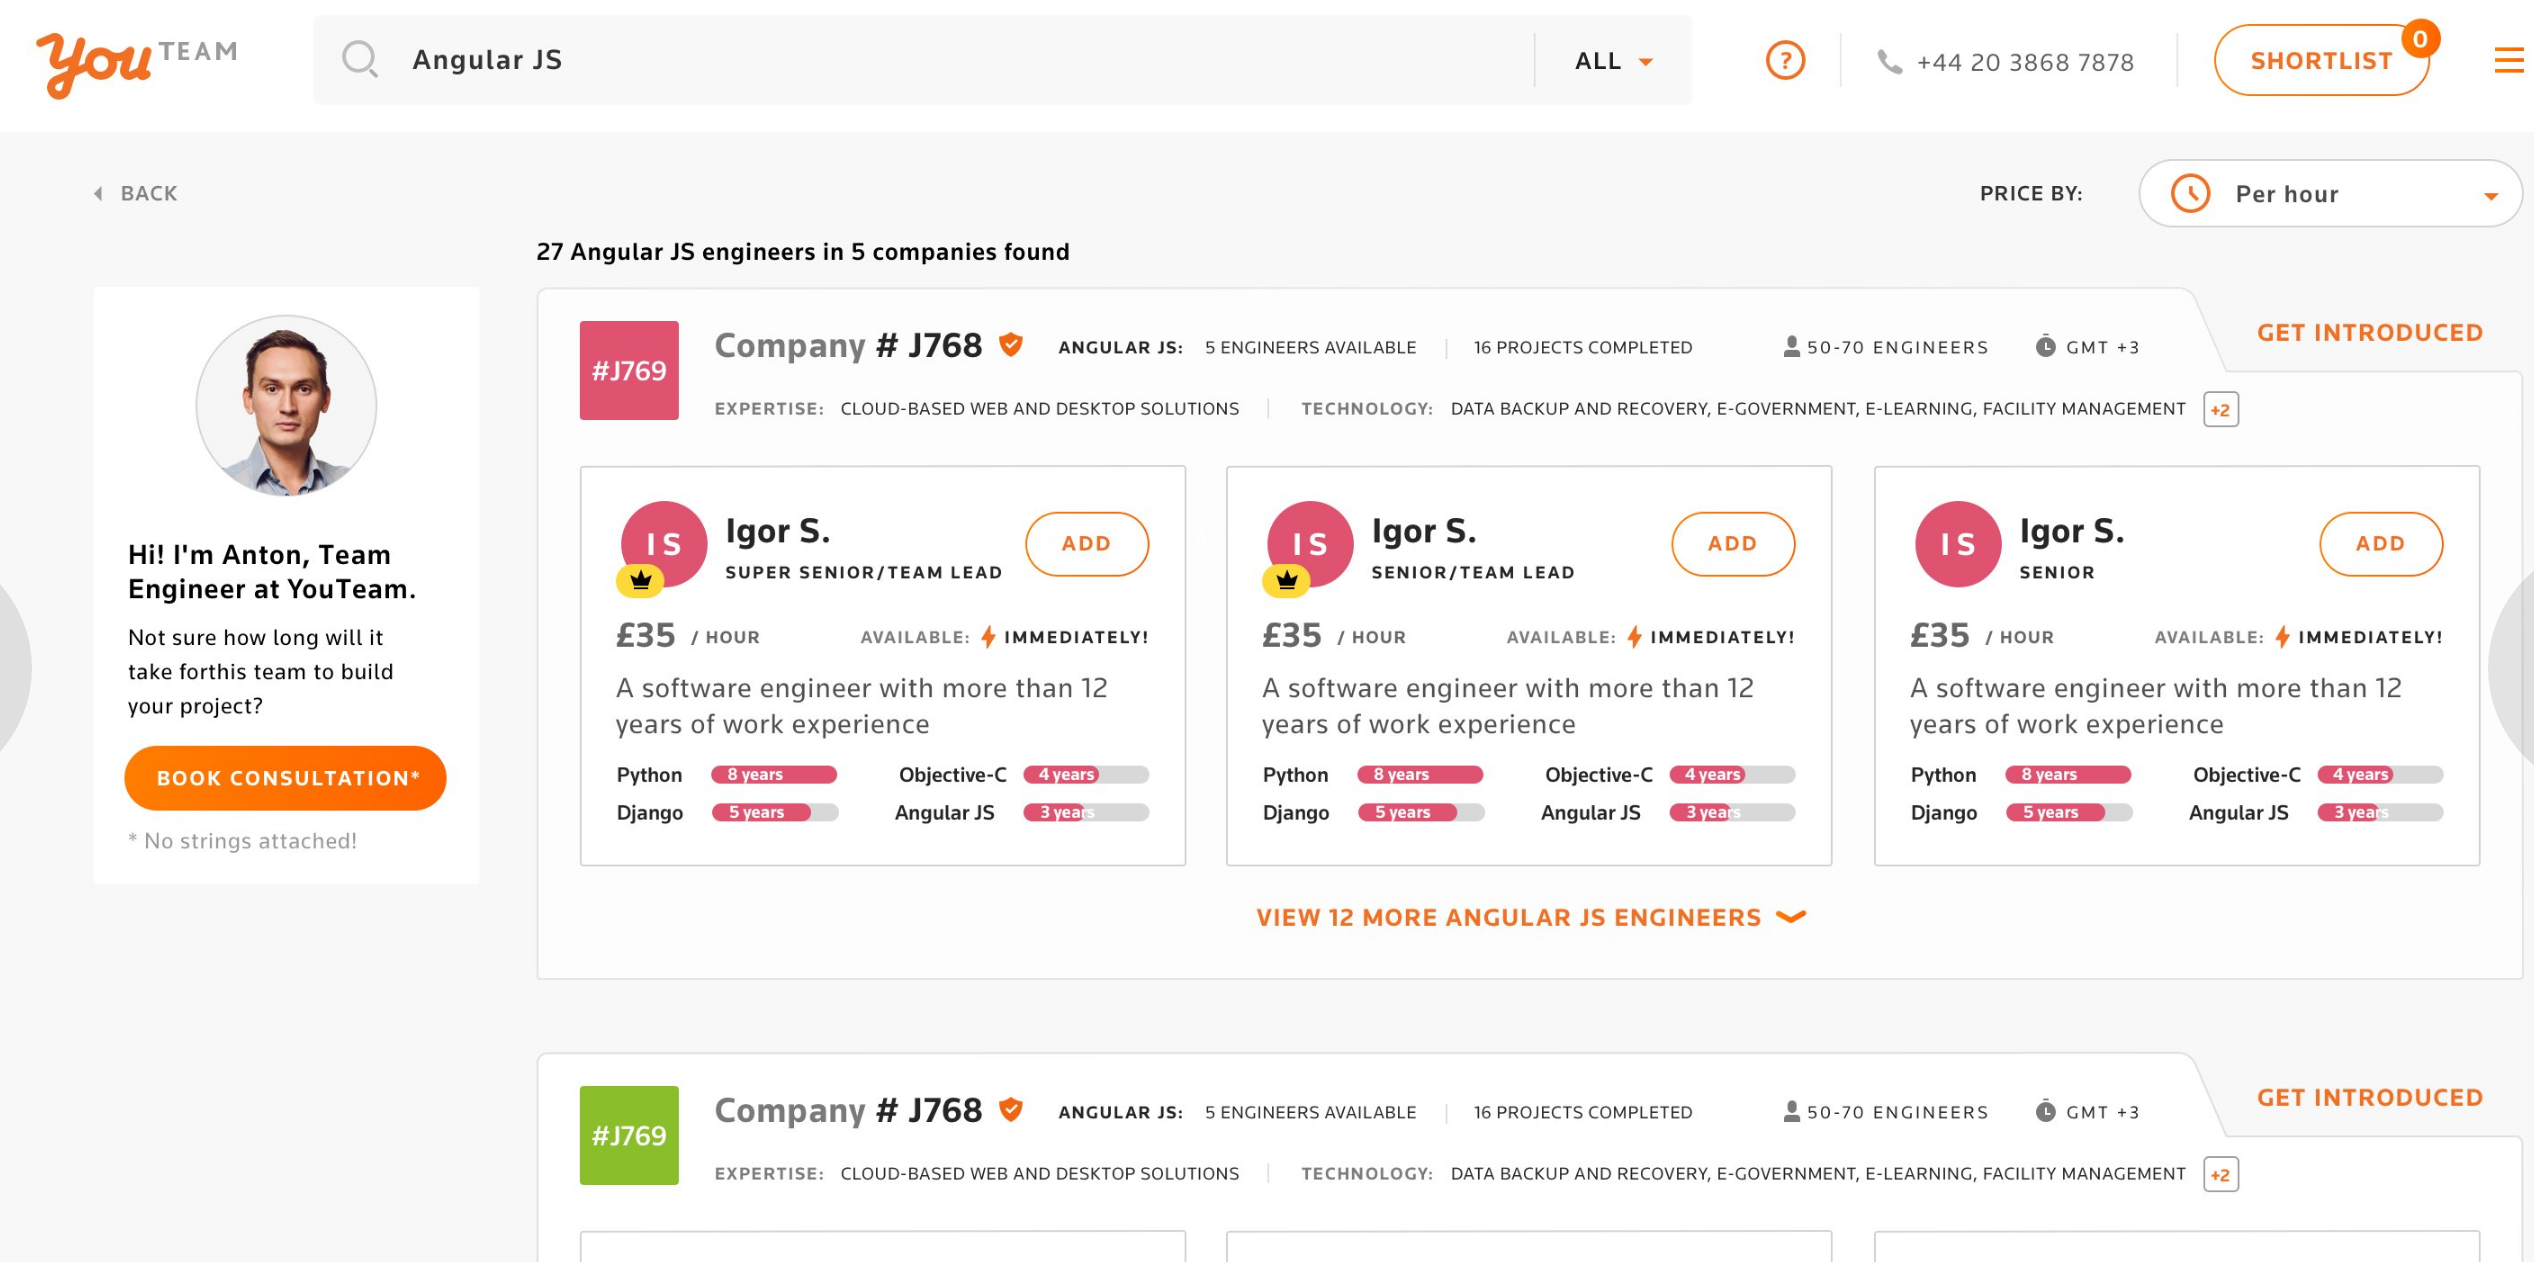This screenshot has width=2534, height=1262.
Task: Click the Book Consultation button
Action: point(285,778)
